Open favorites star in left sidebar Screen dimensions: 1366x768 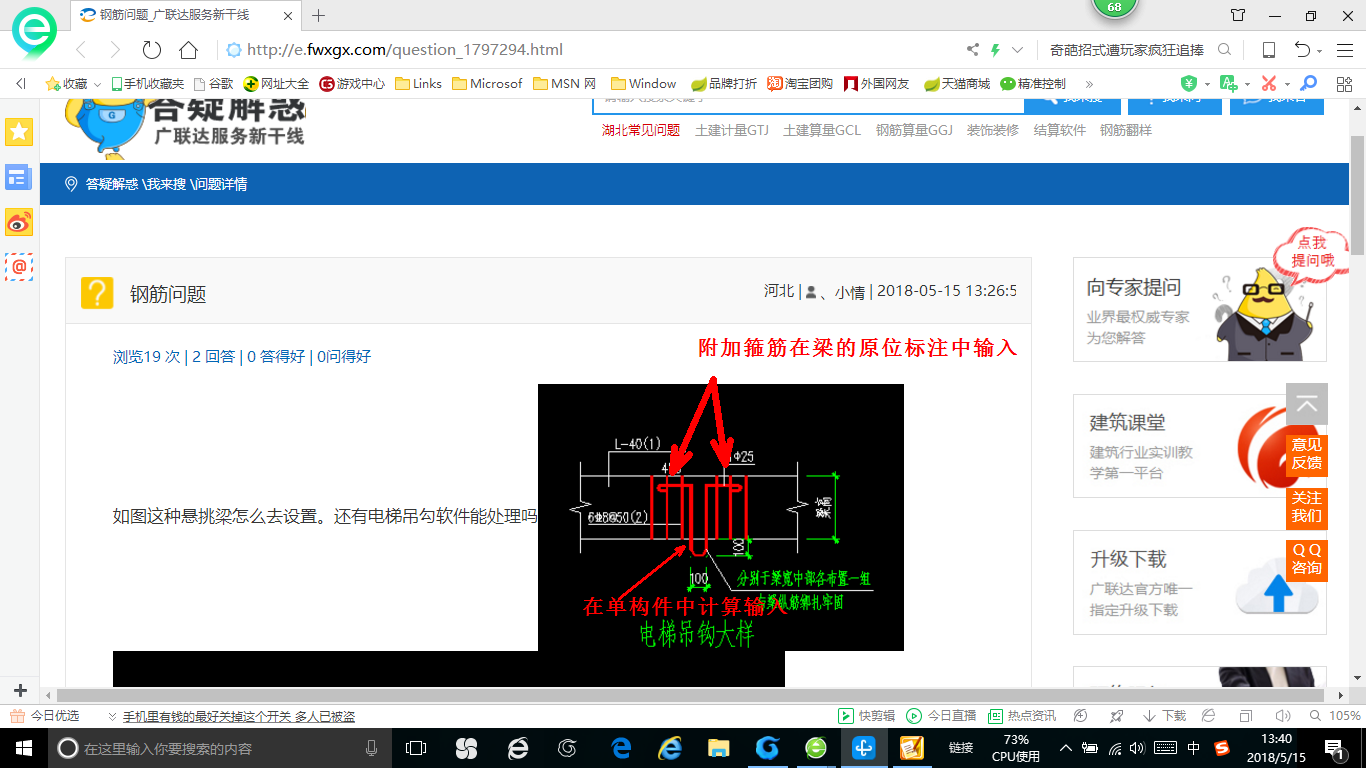point(19,131)
